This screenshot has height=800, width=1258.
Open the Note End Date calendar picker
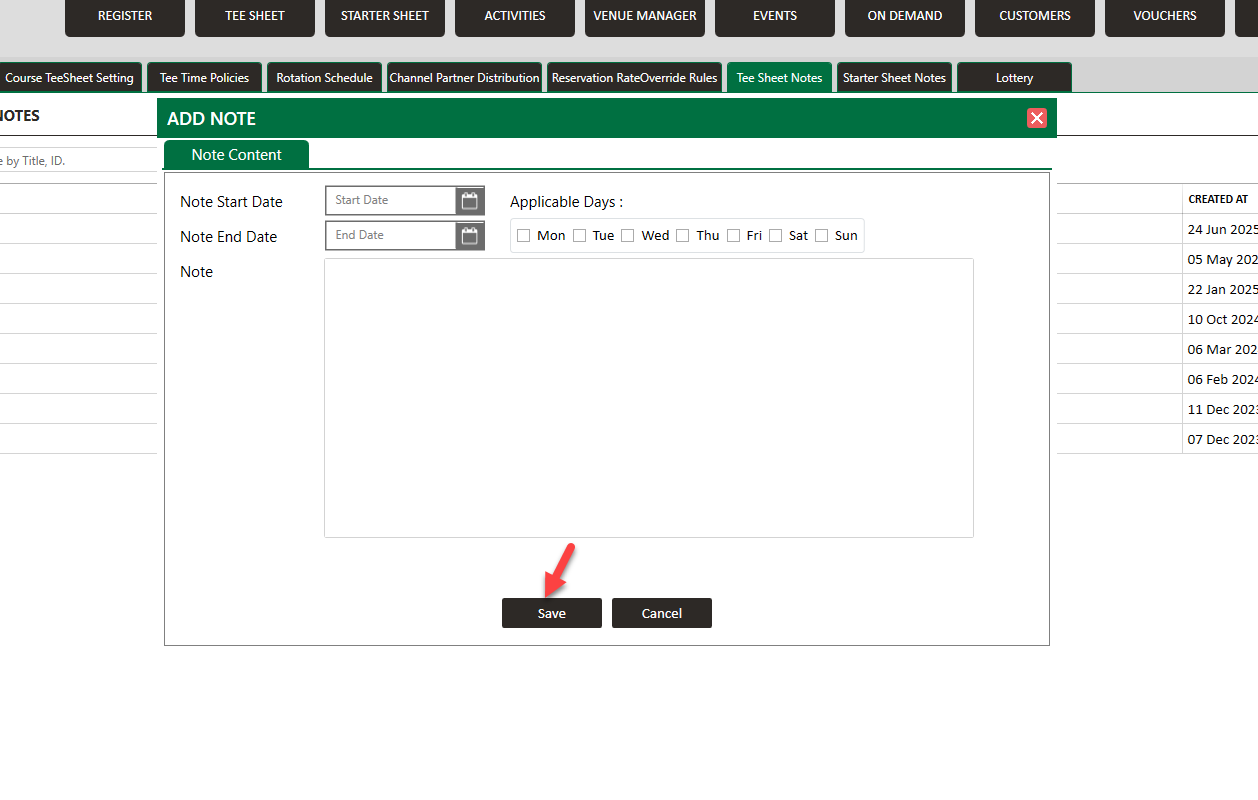click(x=470, y=236)
